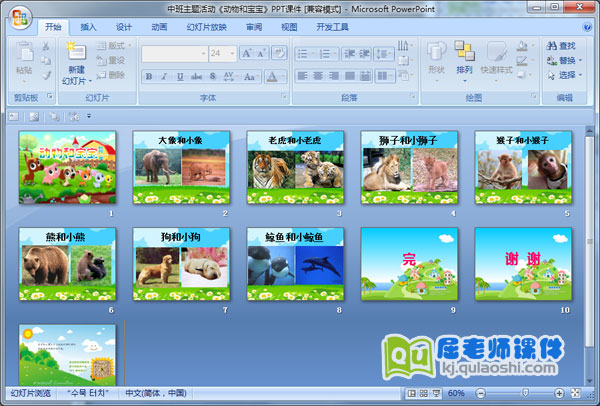The height and width of the screenshot is (406, 600).
Task: Expand the New Slide dropdown arrow
Action: (76, 81)
